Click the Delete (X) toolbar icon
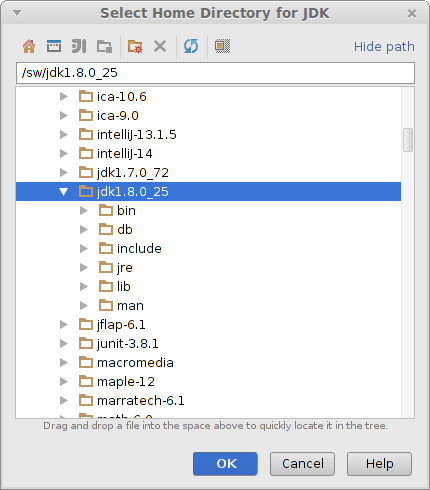Viewport: 430px width, 490px height. [160, 46]
